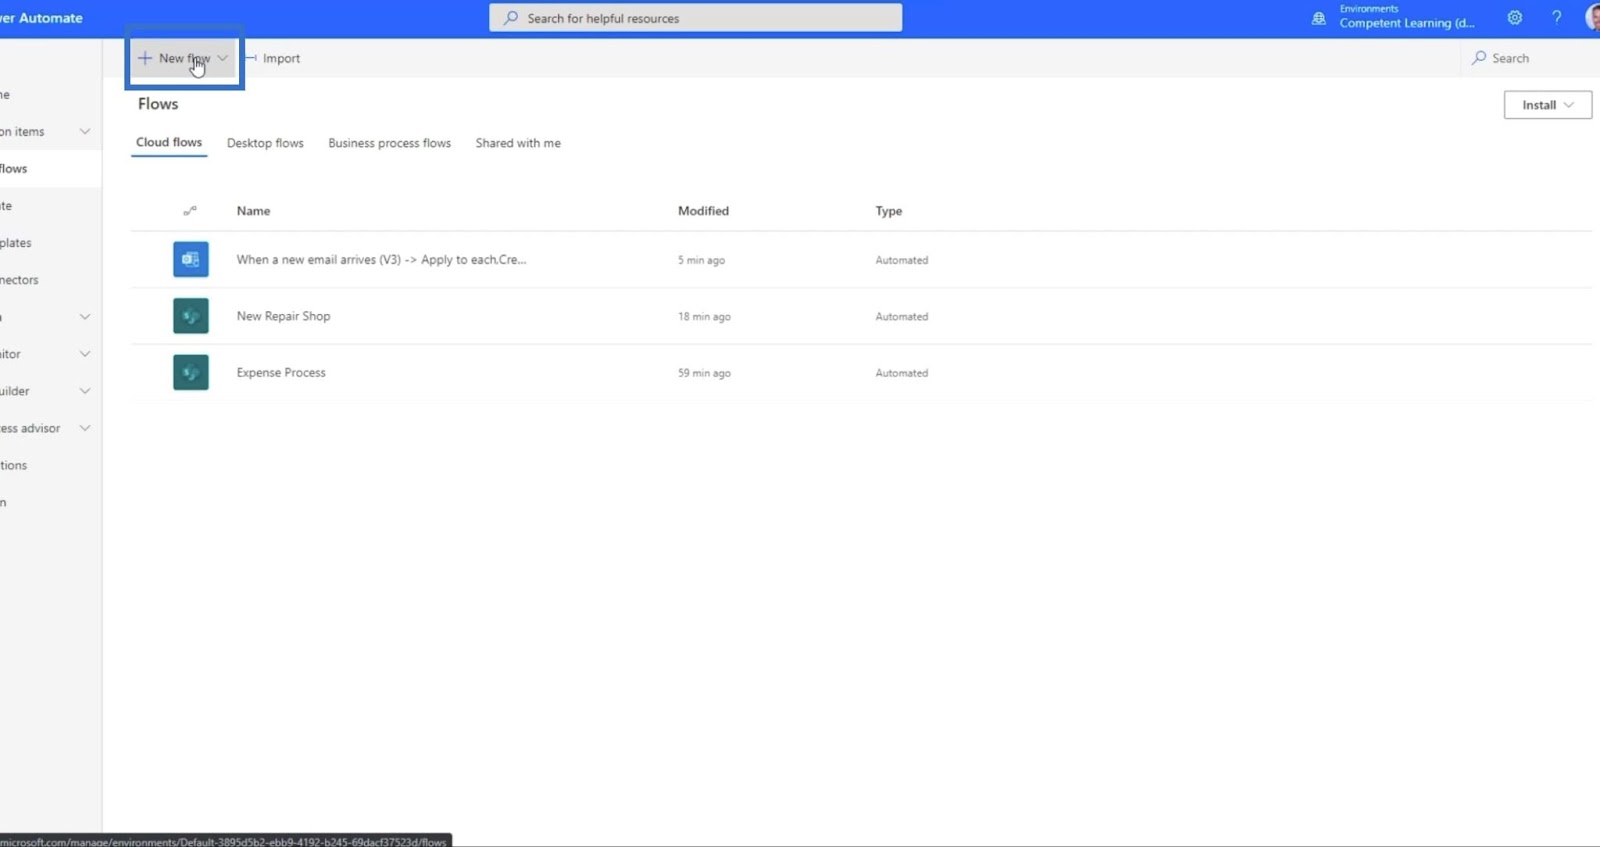Sort by the Modified column header

coord(703,211)
